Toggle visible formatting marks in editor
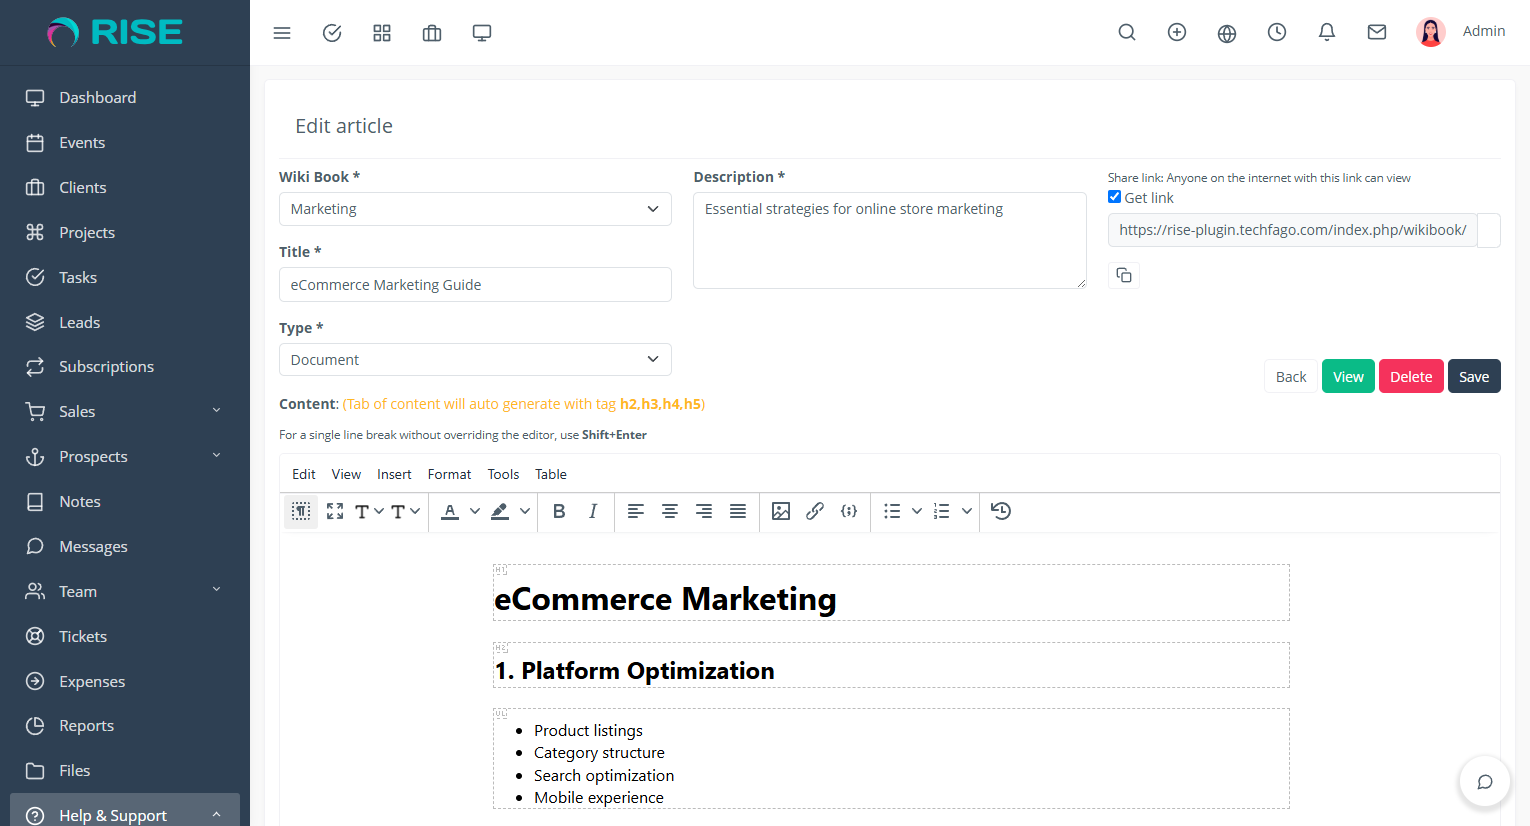Image resolution: width=1530 pixels, height=826 pixels. point(301,511)
